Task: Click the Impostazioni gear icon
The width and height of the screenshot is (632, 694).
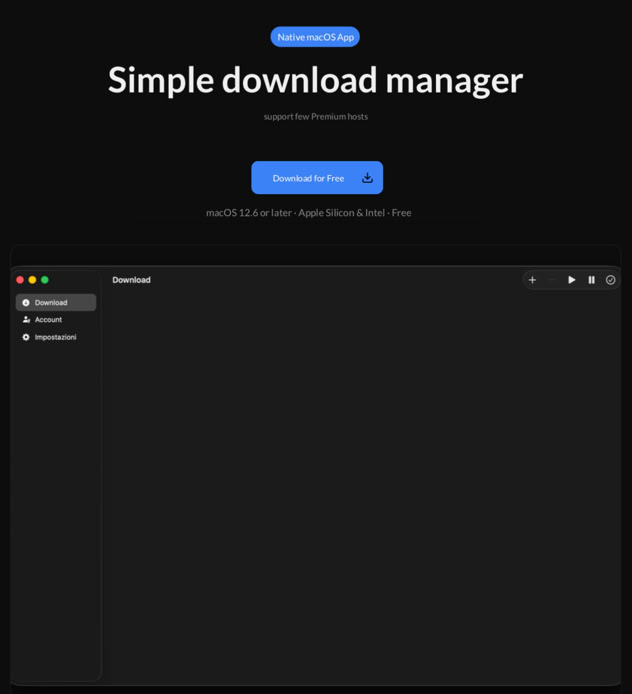Action: pos(26,337)
